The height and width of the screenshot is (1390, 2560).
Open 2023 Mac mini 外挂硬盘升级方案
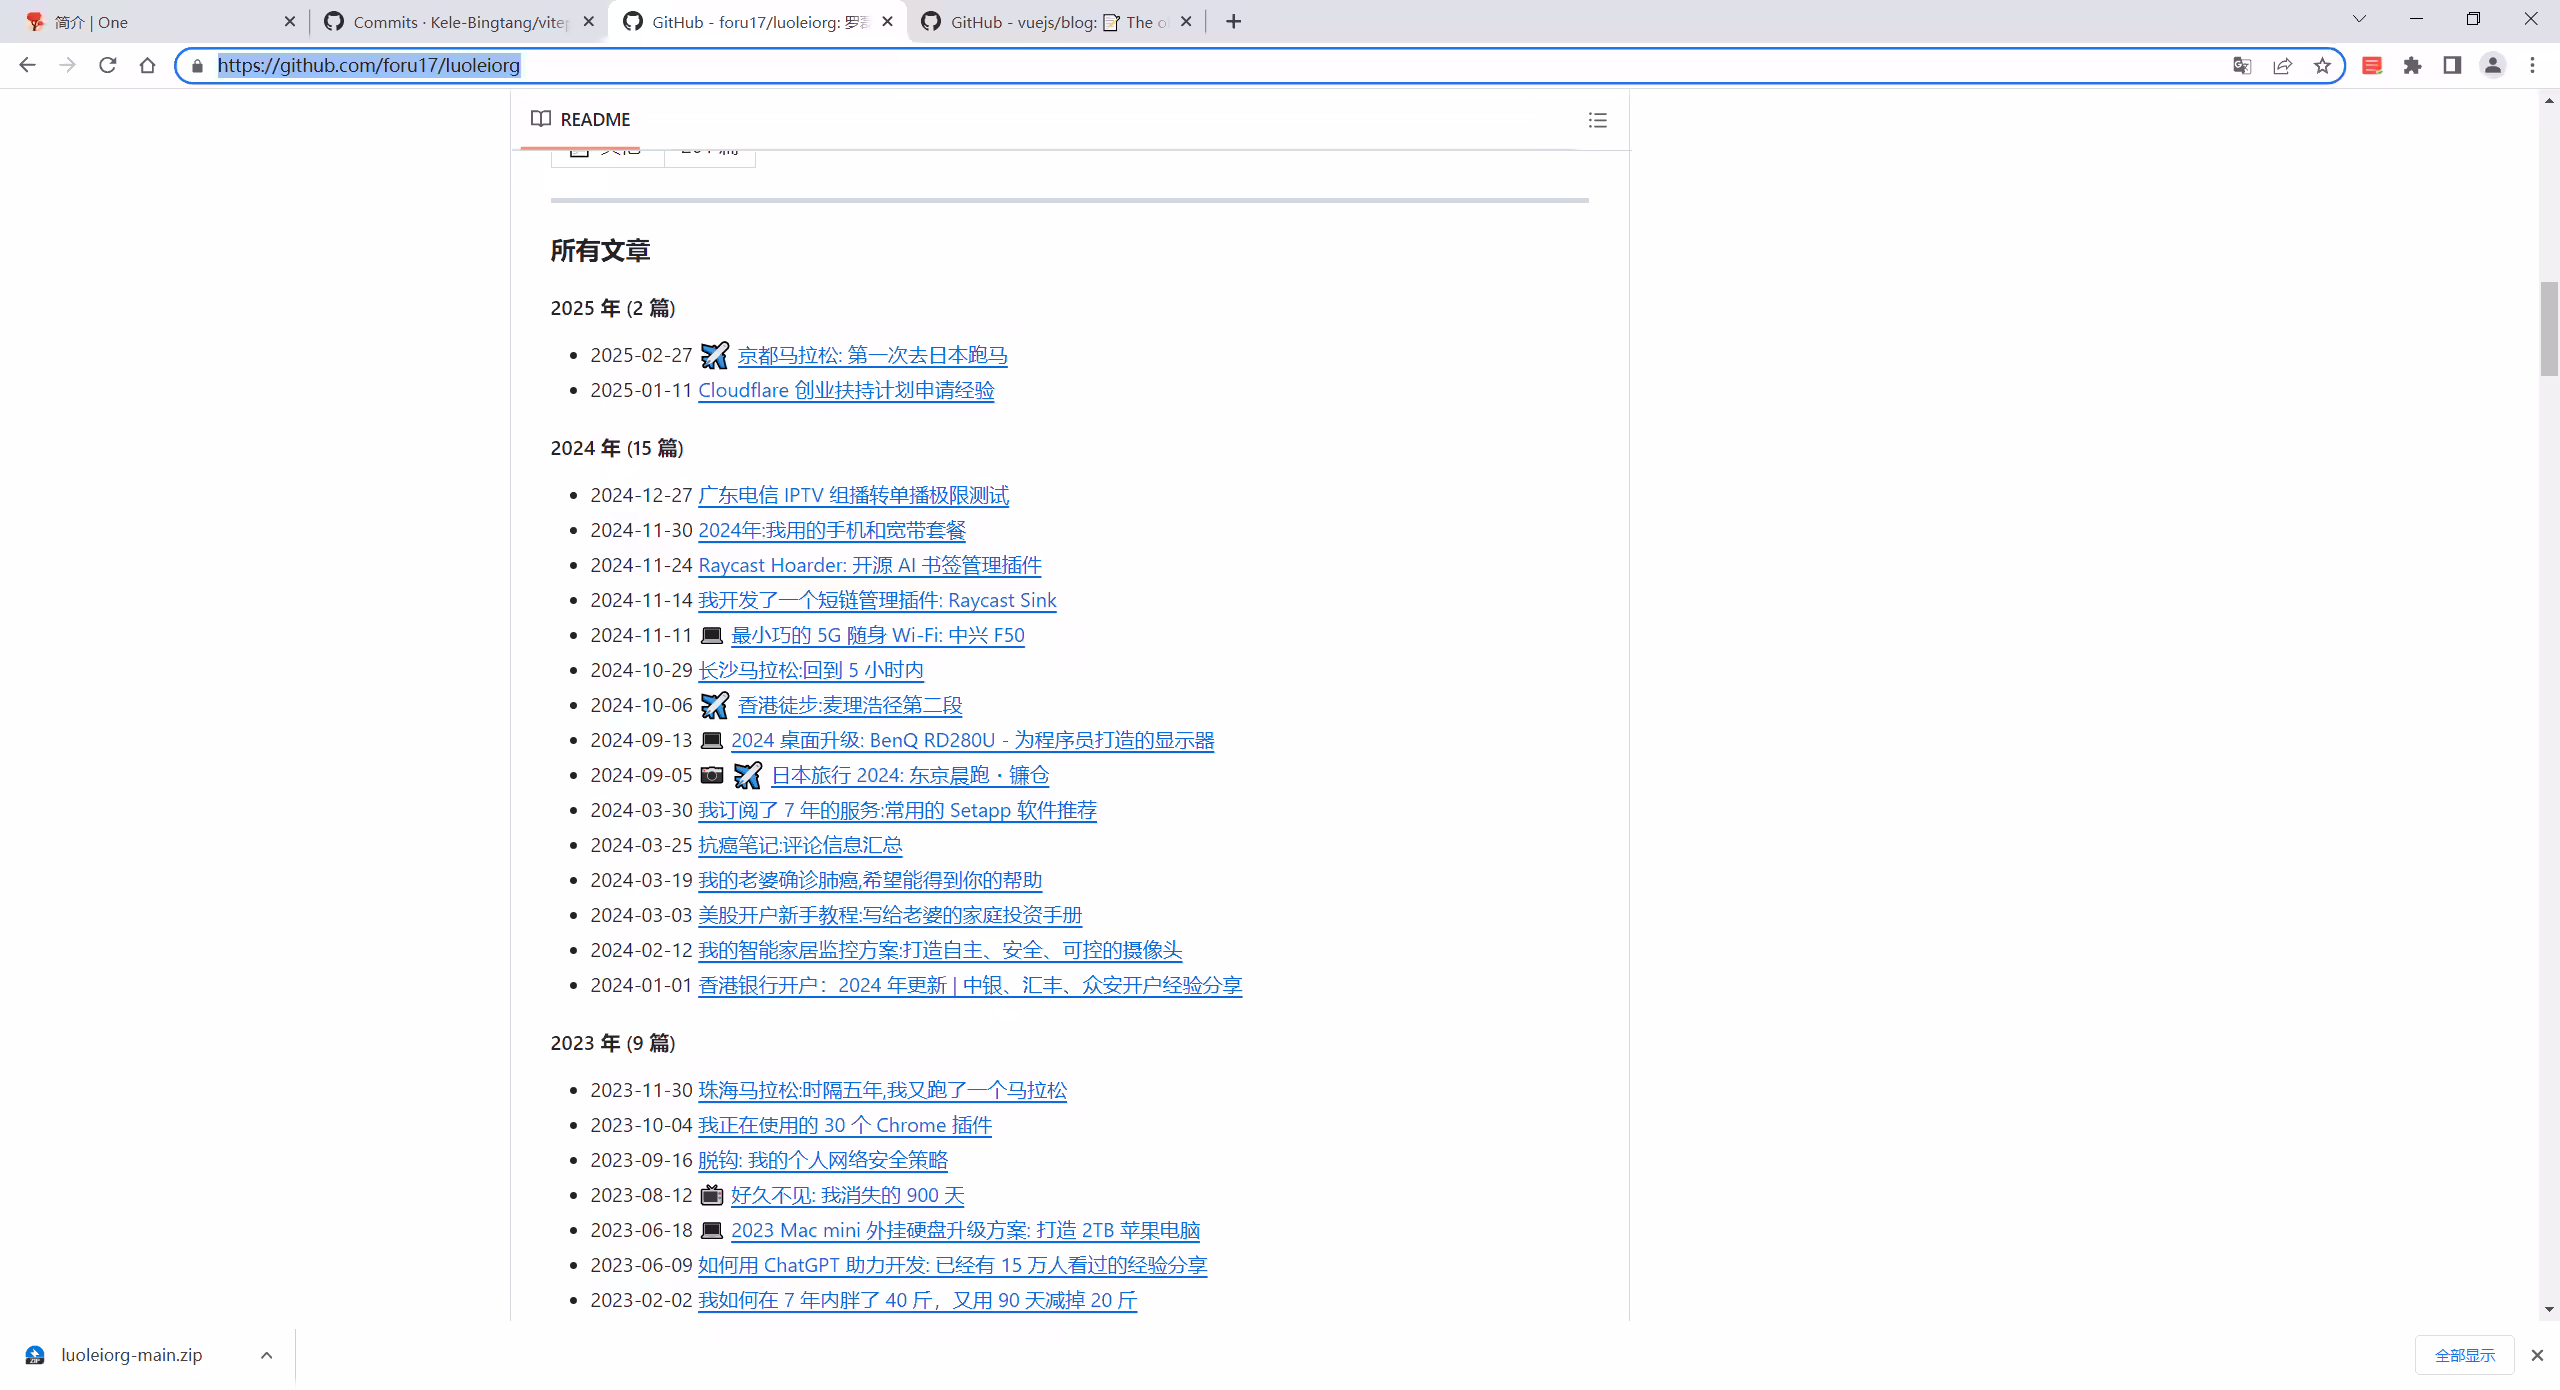pos(965,1230)
